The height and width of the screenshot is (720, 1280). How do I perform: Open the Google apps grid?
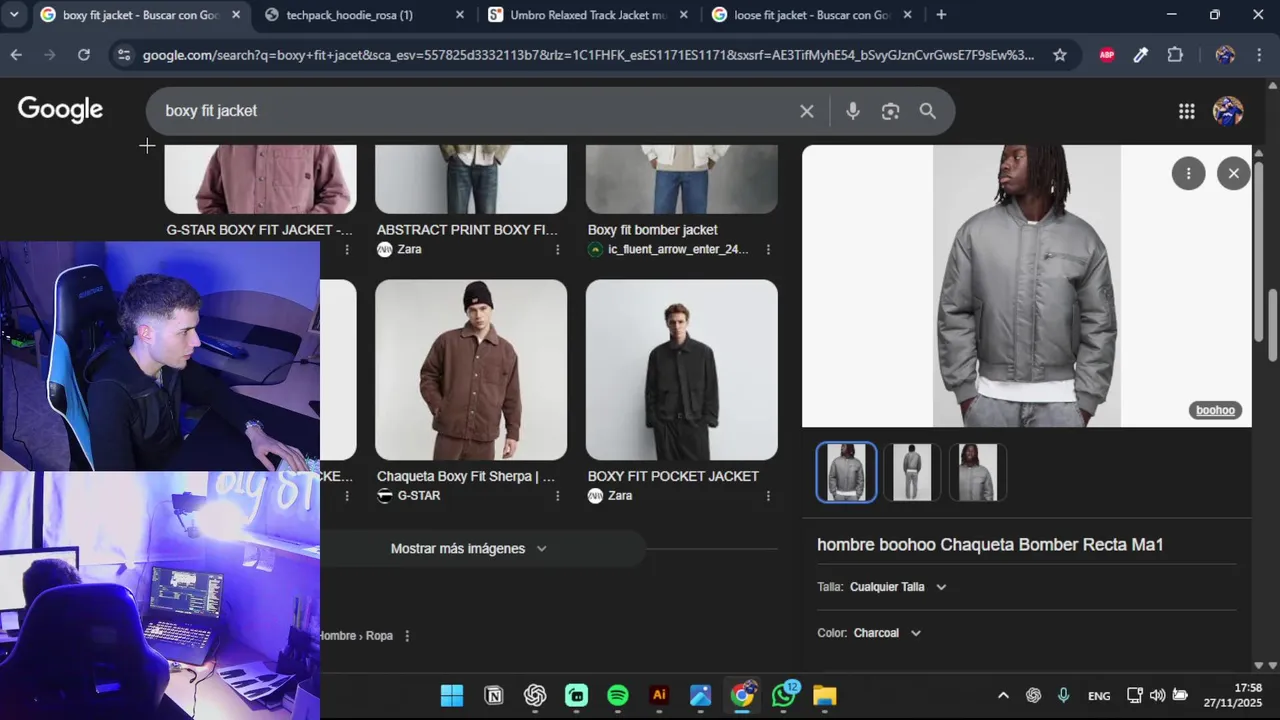click(x=1187, y=111)
